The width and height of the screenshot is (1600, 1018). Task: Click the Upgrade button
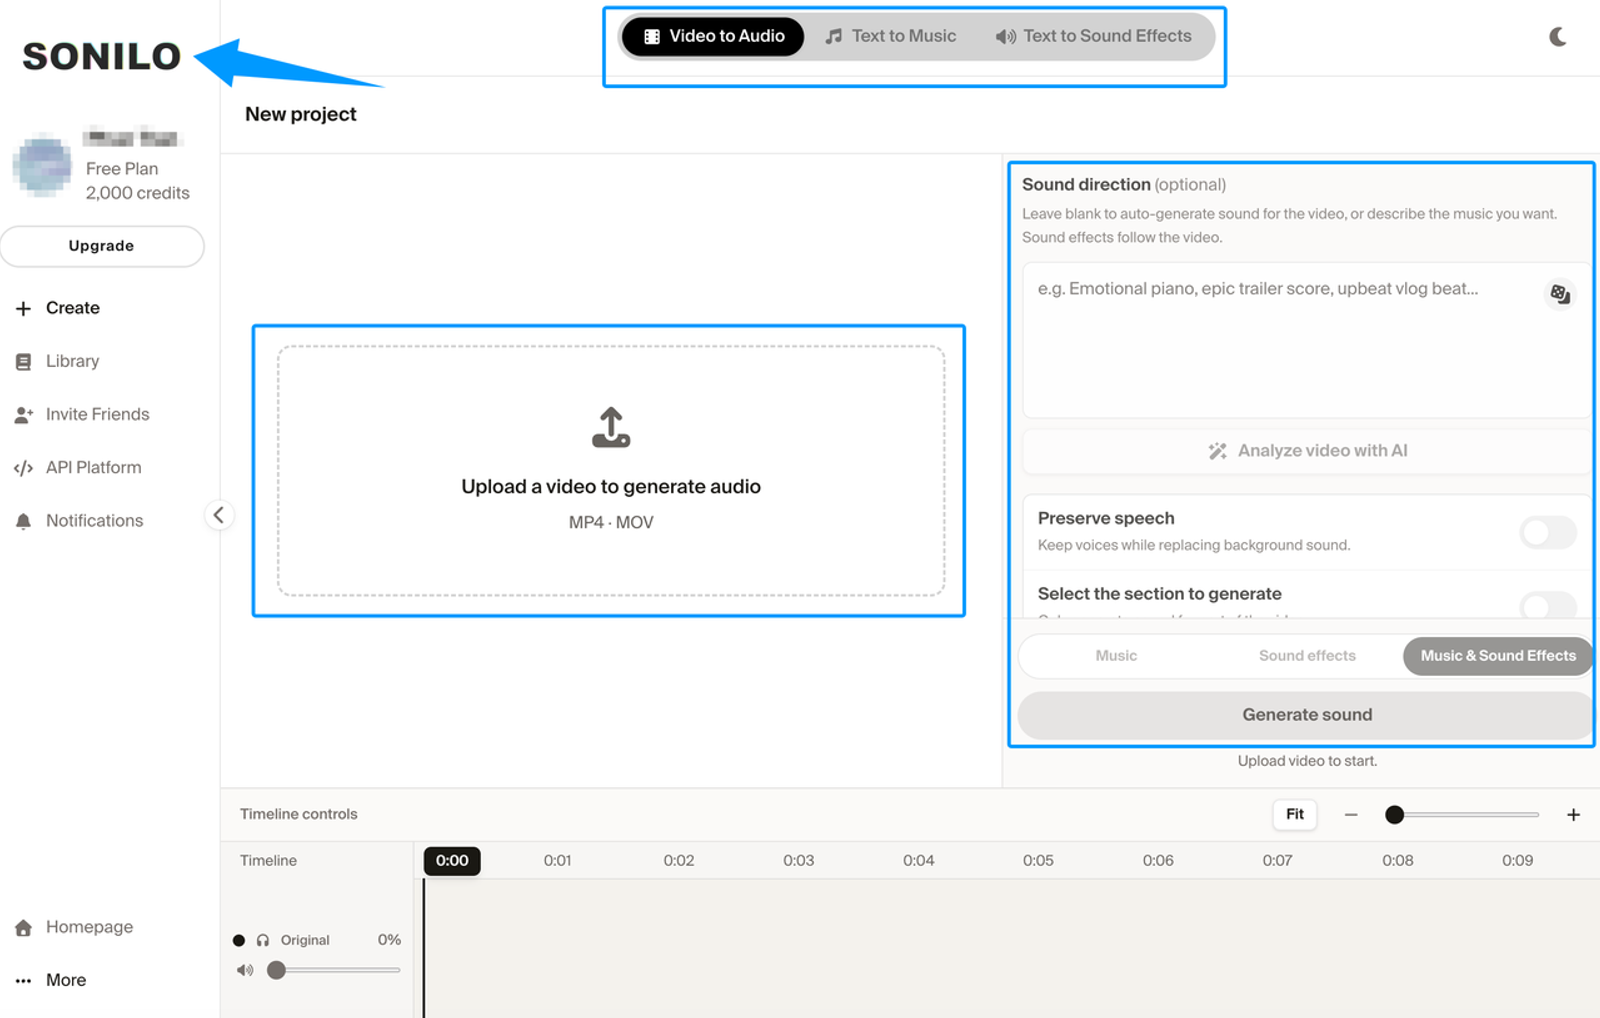coord(101,246)
